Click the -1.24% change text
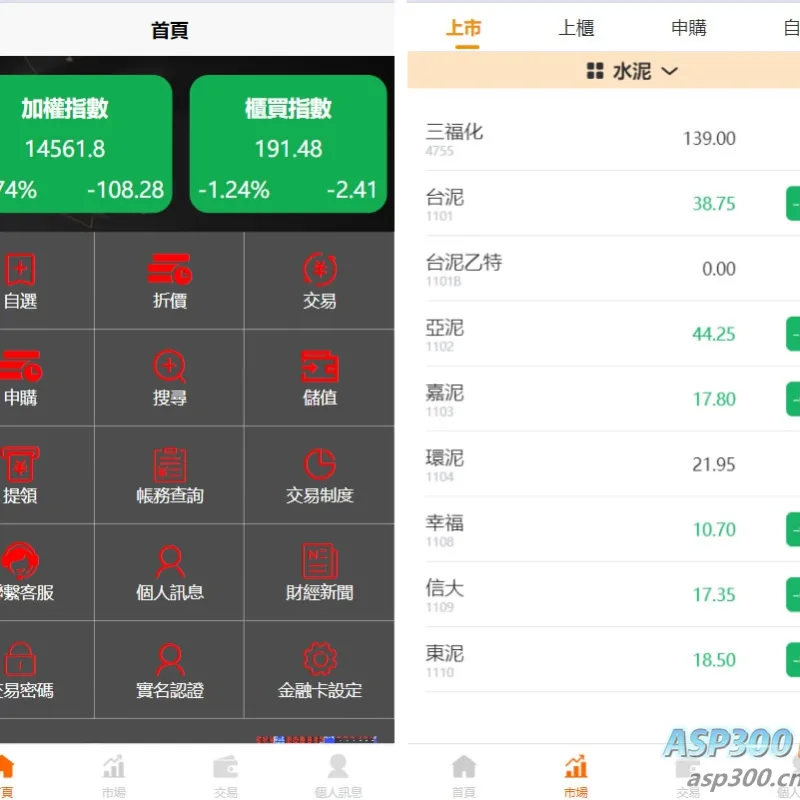Image resolution: width=800 pixels, height=800 pixels. (234, 190)
